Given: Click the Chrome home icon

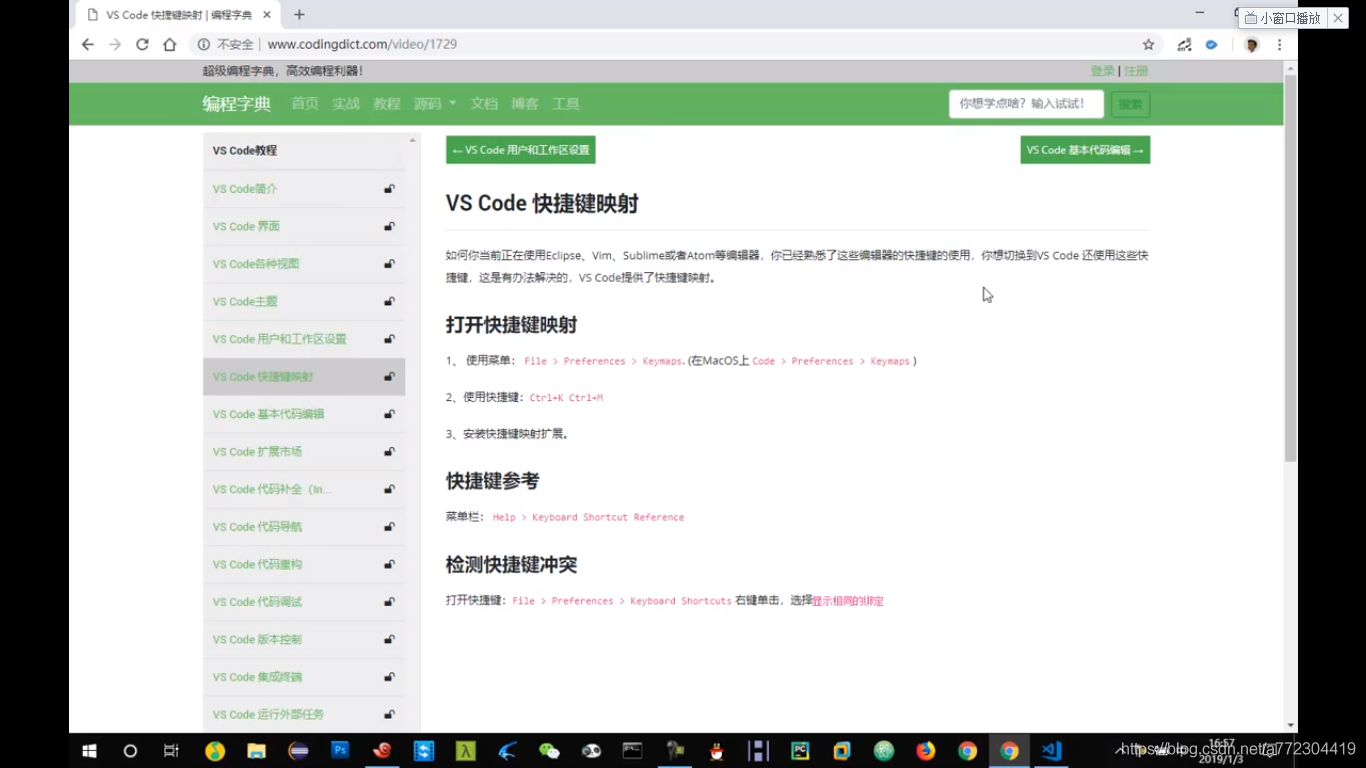Looking at the screenshot, I should click(x=170, y=44).
